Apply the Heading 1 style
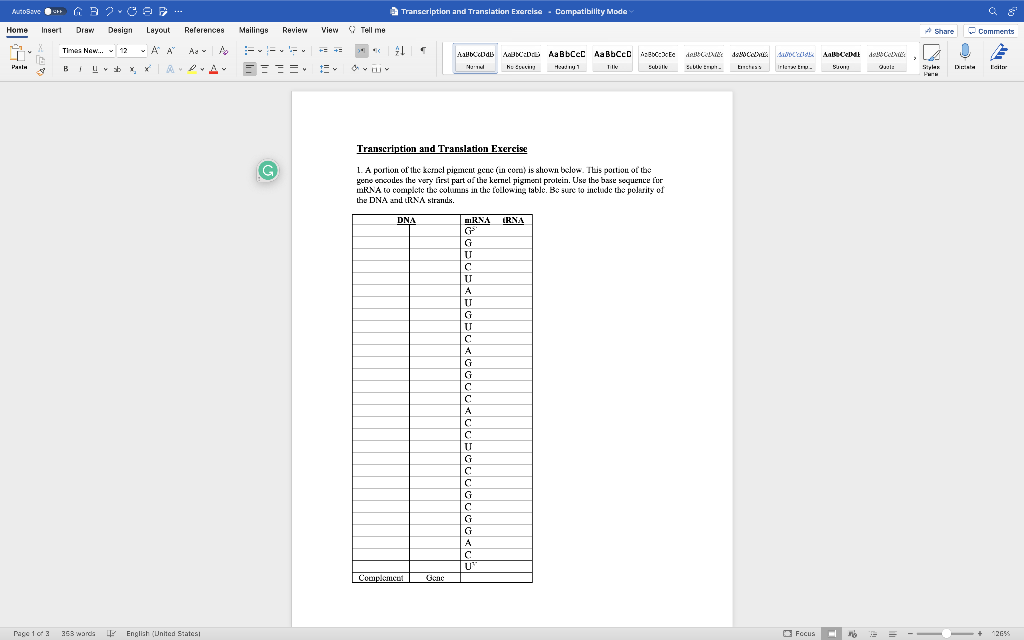 point(567,59)
